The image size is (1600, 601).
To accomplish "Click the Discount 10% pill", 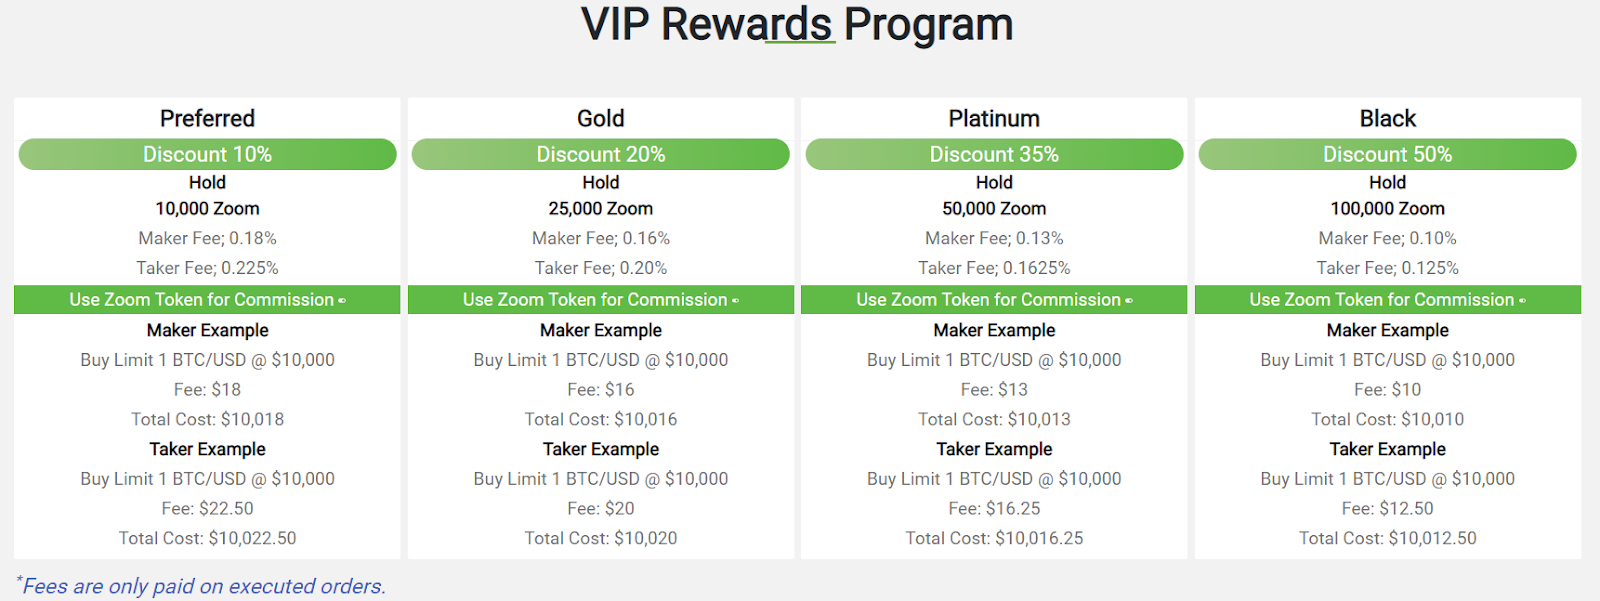I will pos(207,154).
